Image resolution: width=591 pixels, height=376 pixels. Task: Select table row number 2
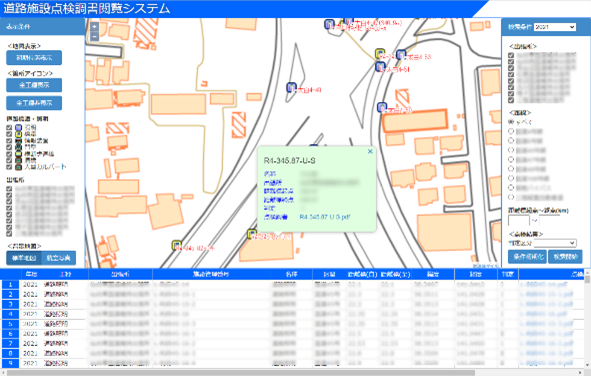point(10,295)
